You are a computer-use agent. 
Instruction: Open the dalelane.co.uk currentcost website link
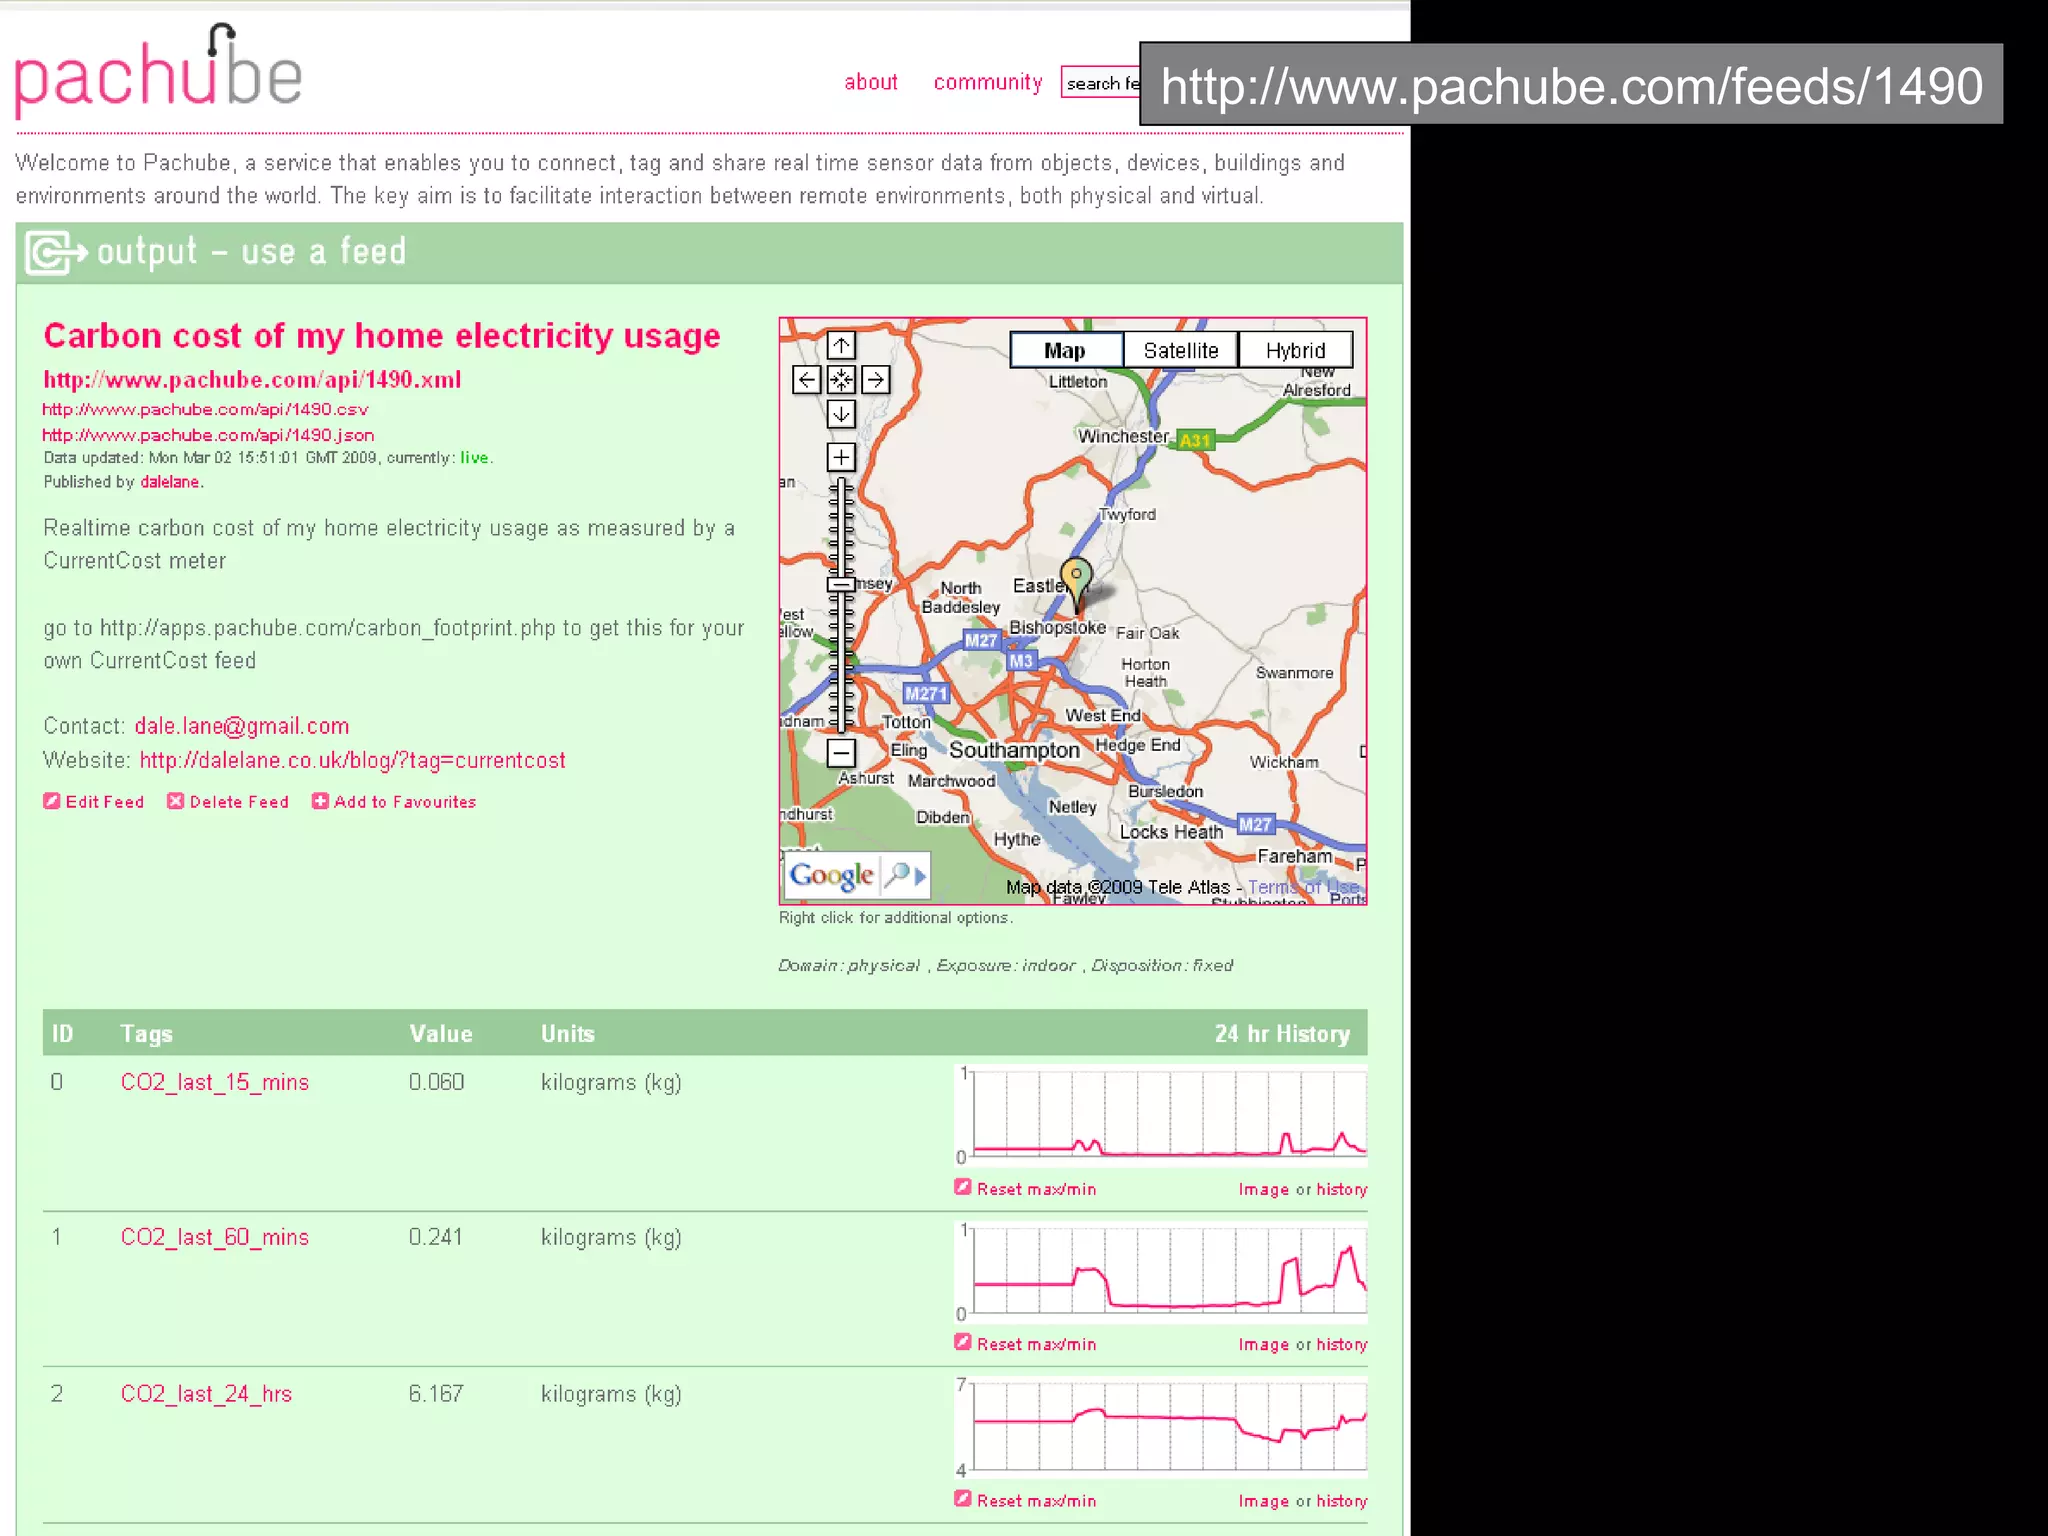coord(352,761)
